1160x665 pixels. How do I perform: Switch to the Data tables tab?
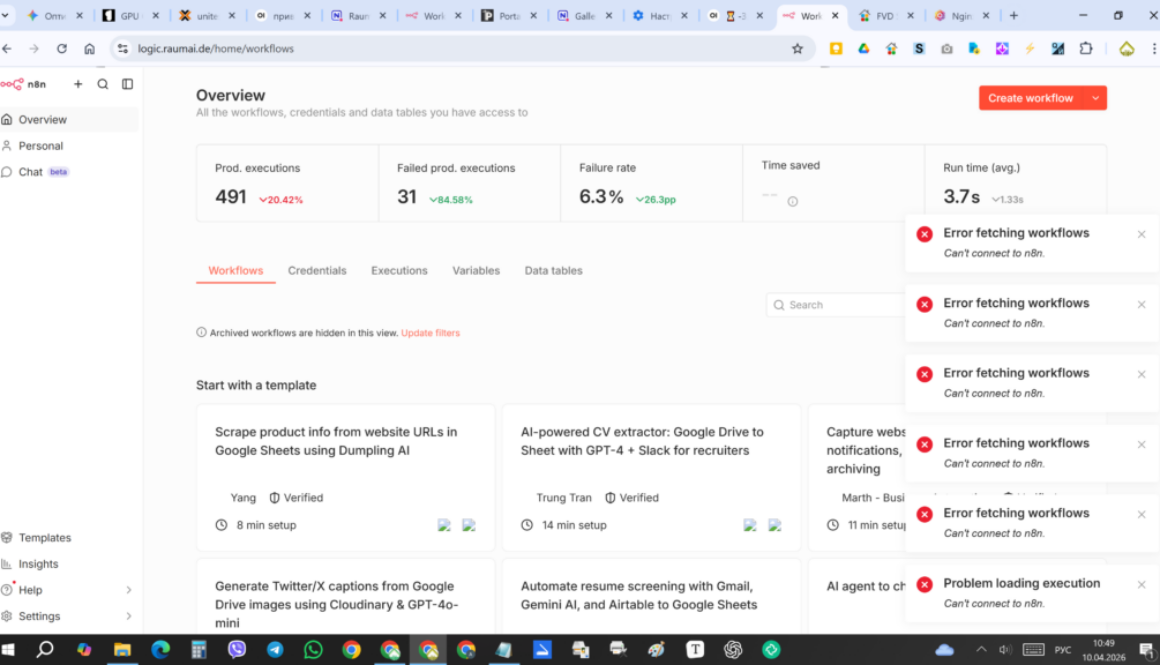pos(553,271)
